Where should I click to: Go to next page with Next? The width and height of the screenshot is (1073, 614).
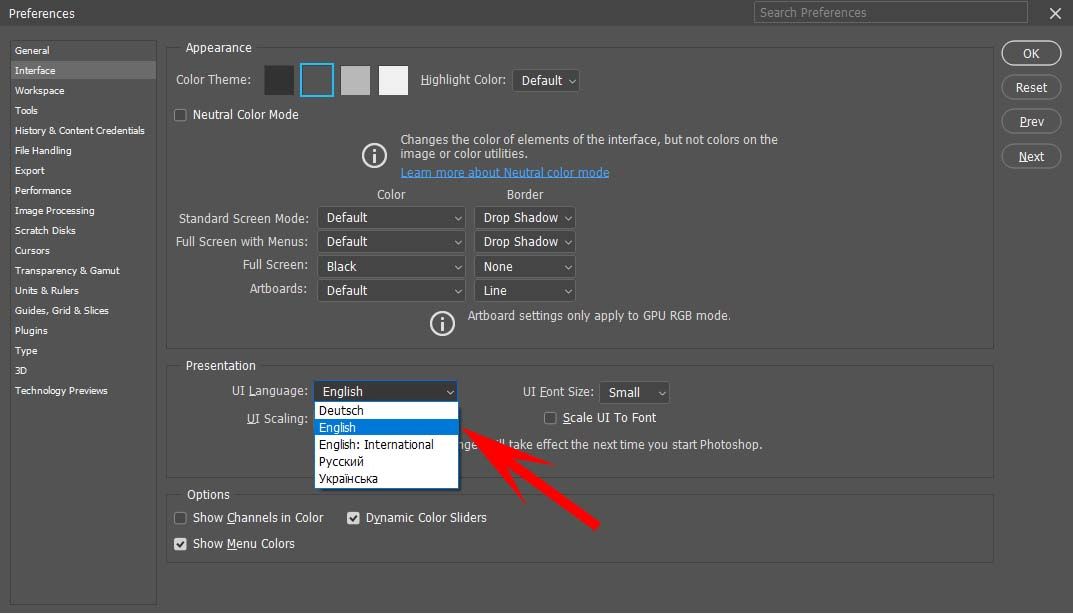(1031, 157)
